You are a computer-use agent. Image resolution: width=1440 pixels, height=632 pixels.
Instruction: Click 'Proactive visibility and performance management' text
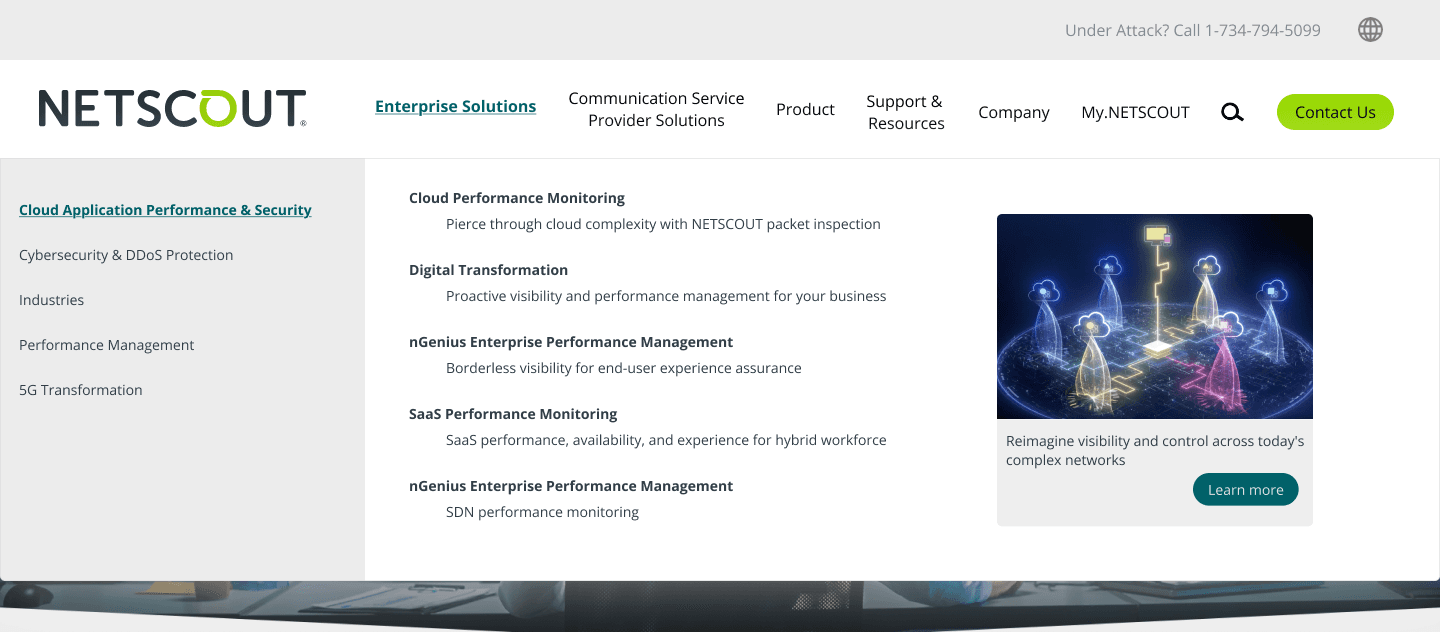click(666, 296)
